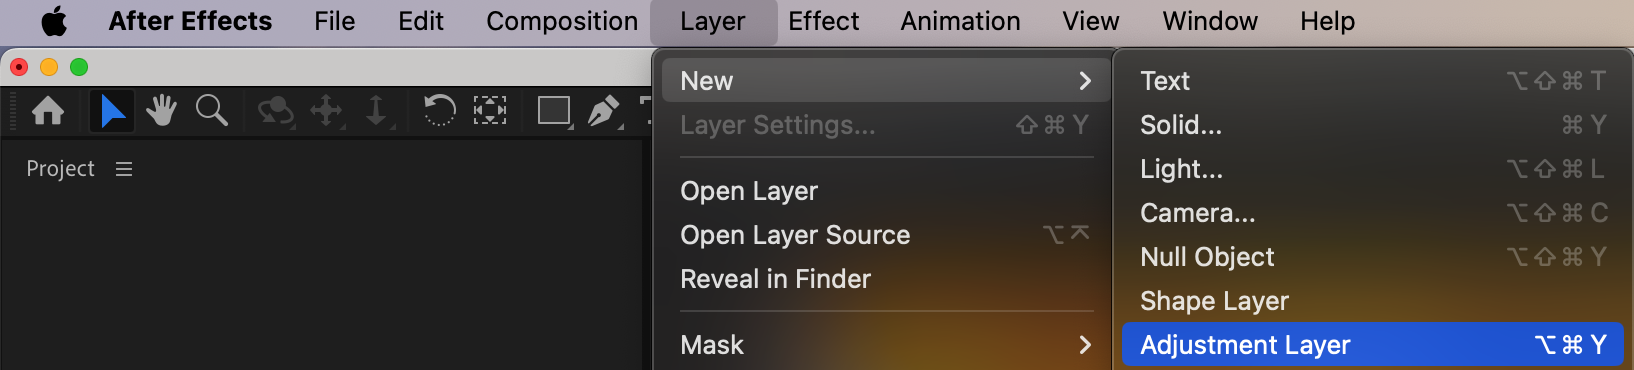Select the Orbit camera tool
1634x370 pixels.
[x=275, y=111]
